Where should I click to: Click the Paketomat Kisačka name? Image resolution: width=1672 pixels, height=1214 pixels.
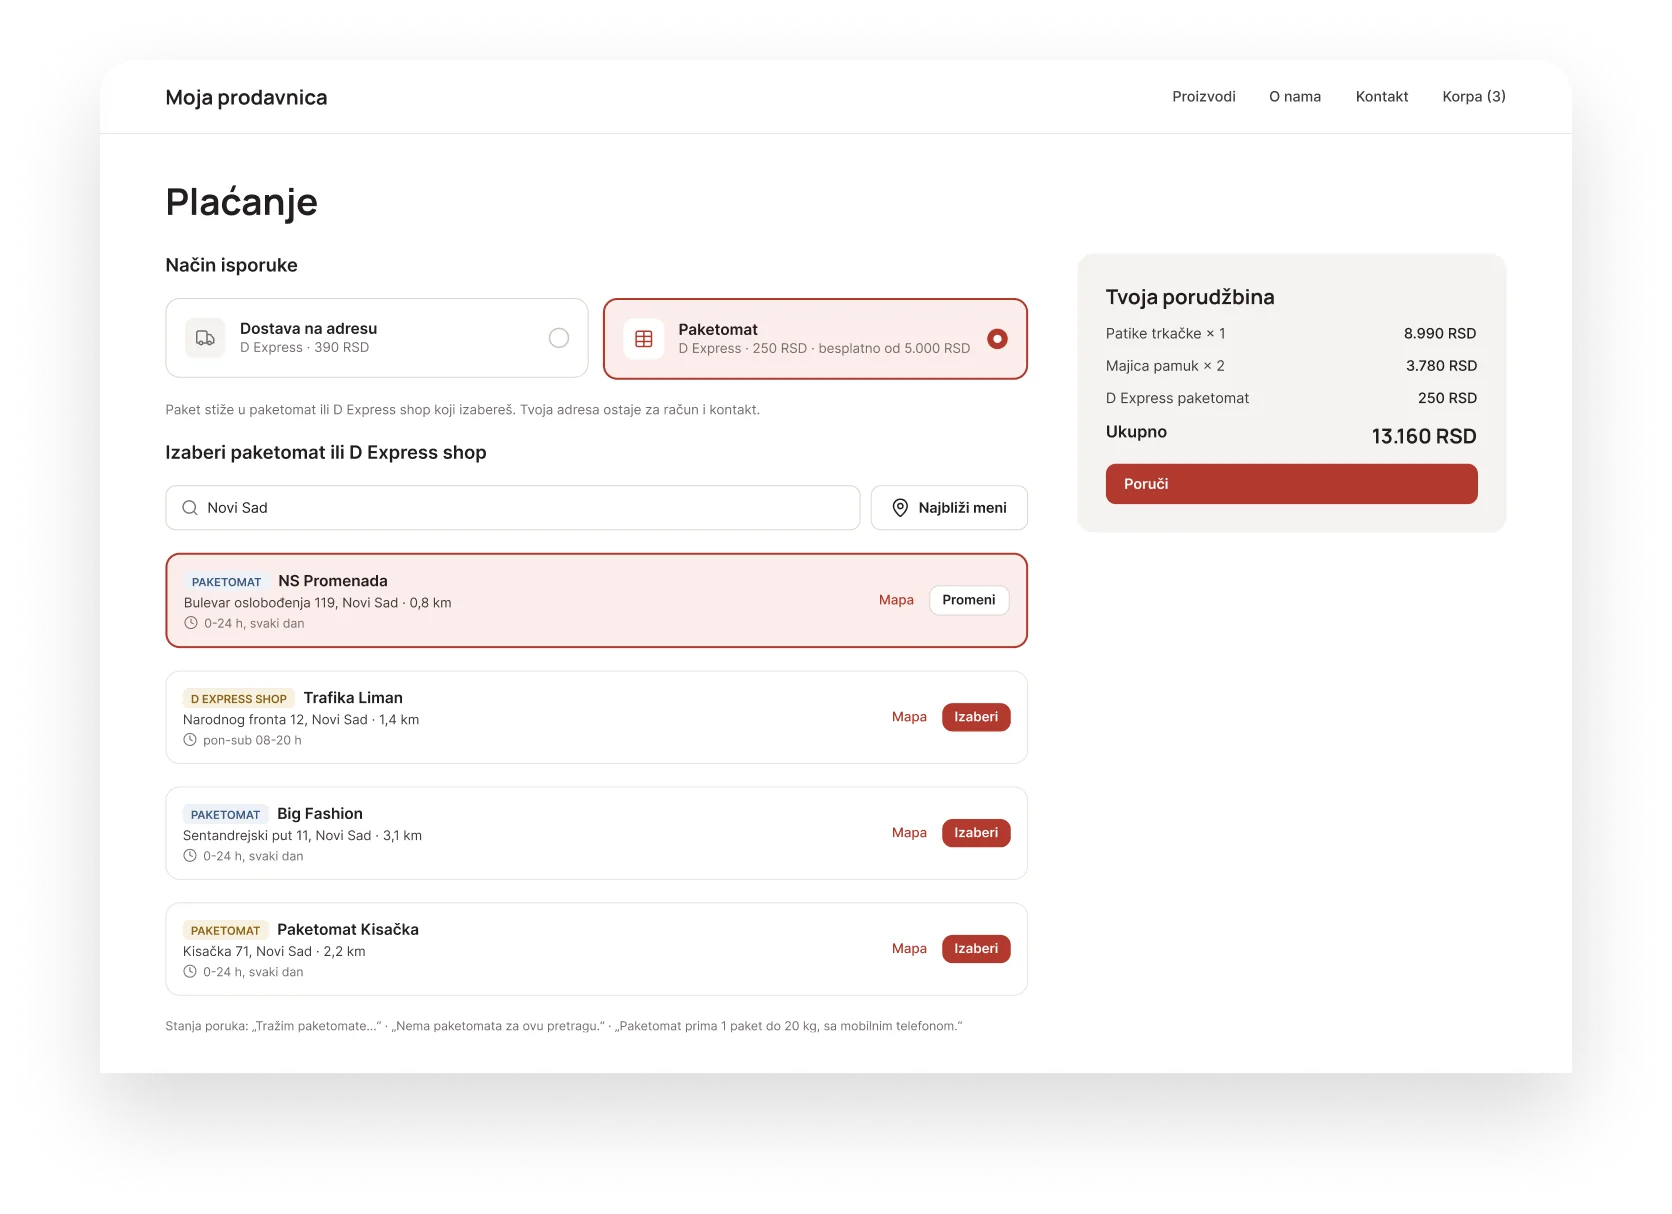[x=348, y=930]
